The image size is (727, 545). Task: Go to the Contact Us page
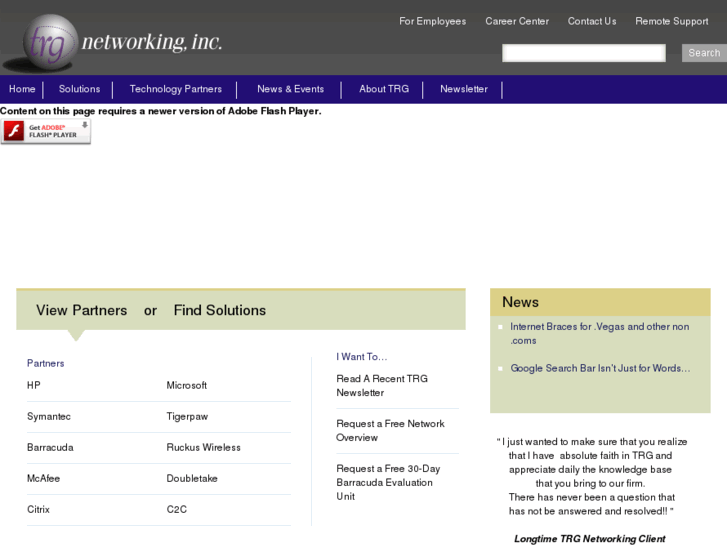(592, 21)
